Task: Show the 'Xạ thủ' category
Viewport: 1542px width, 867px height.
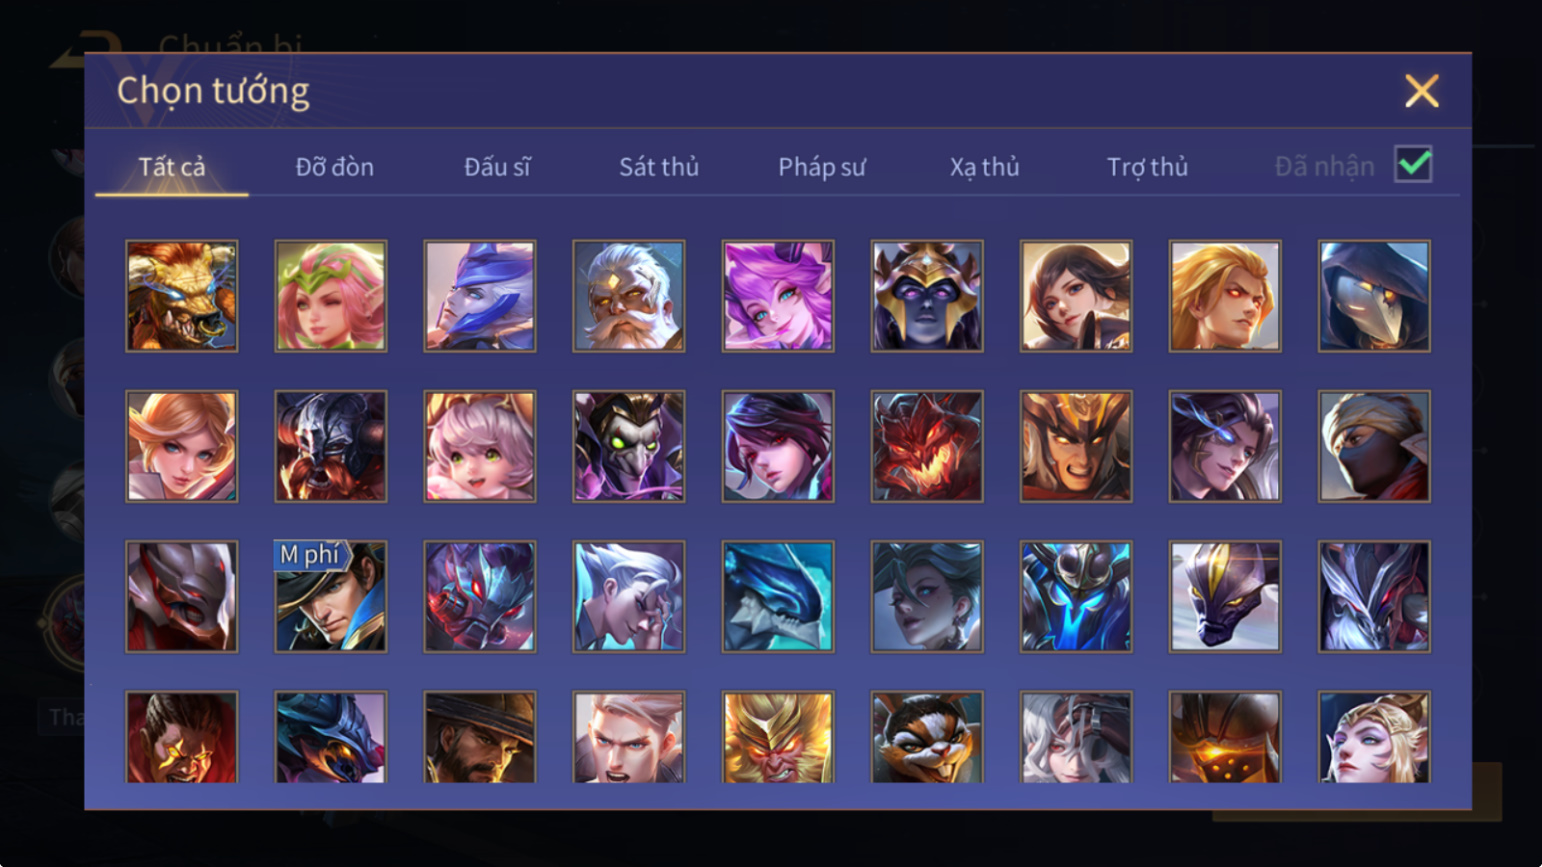Action: tap(985, 167)
